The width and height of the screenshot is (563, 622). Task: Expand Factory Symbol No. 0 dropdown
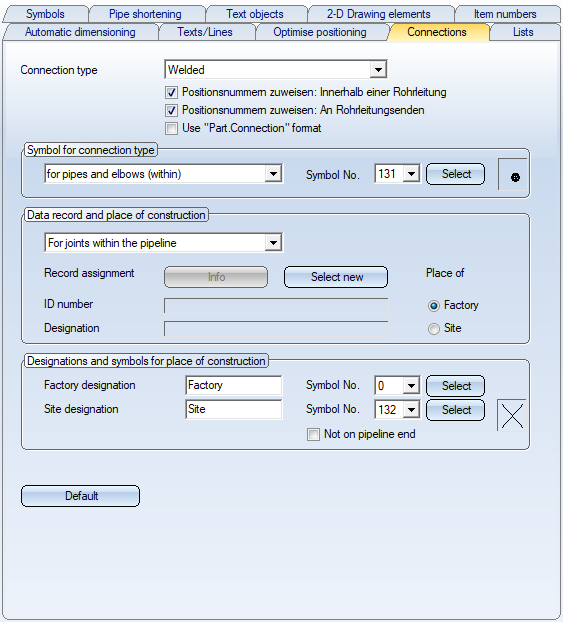[x=411, y=386]
